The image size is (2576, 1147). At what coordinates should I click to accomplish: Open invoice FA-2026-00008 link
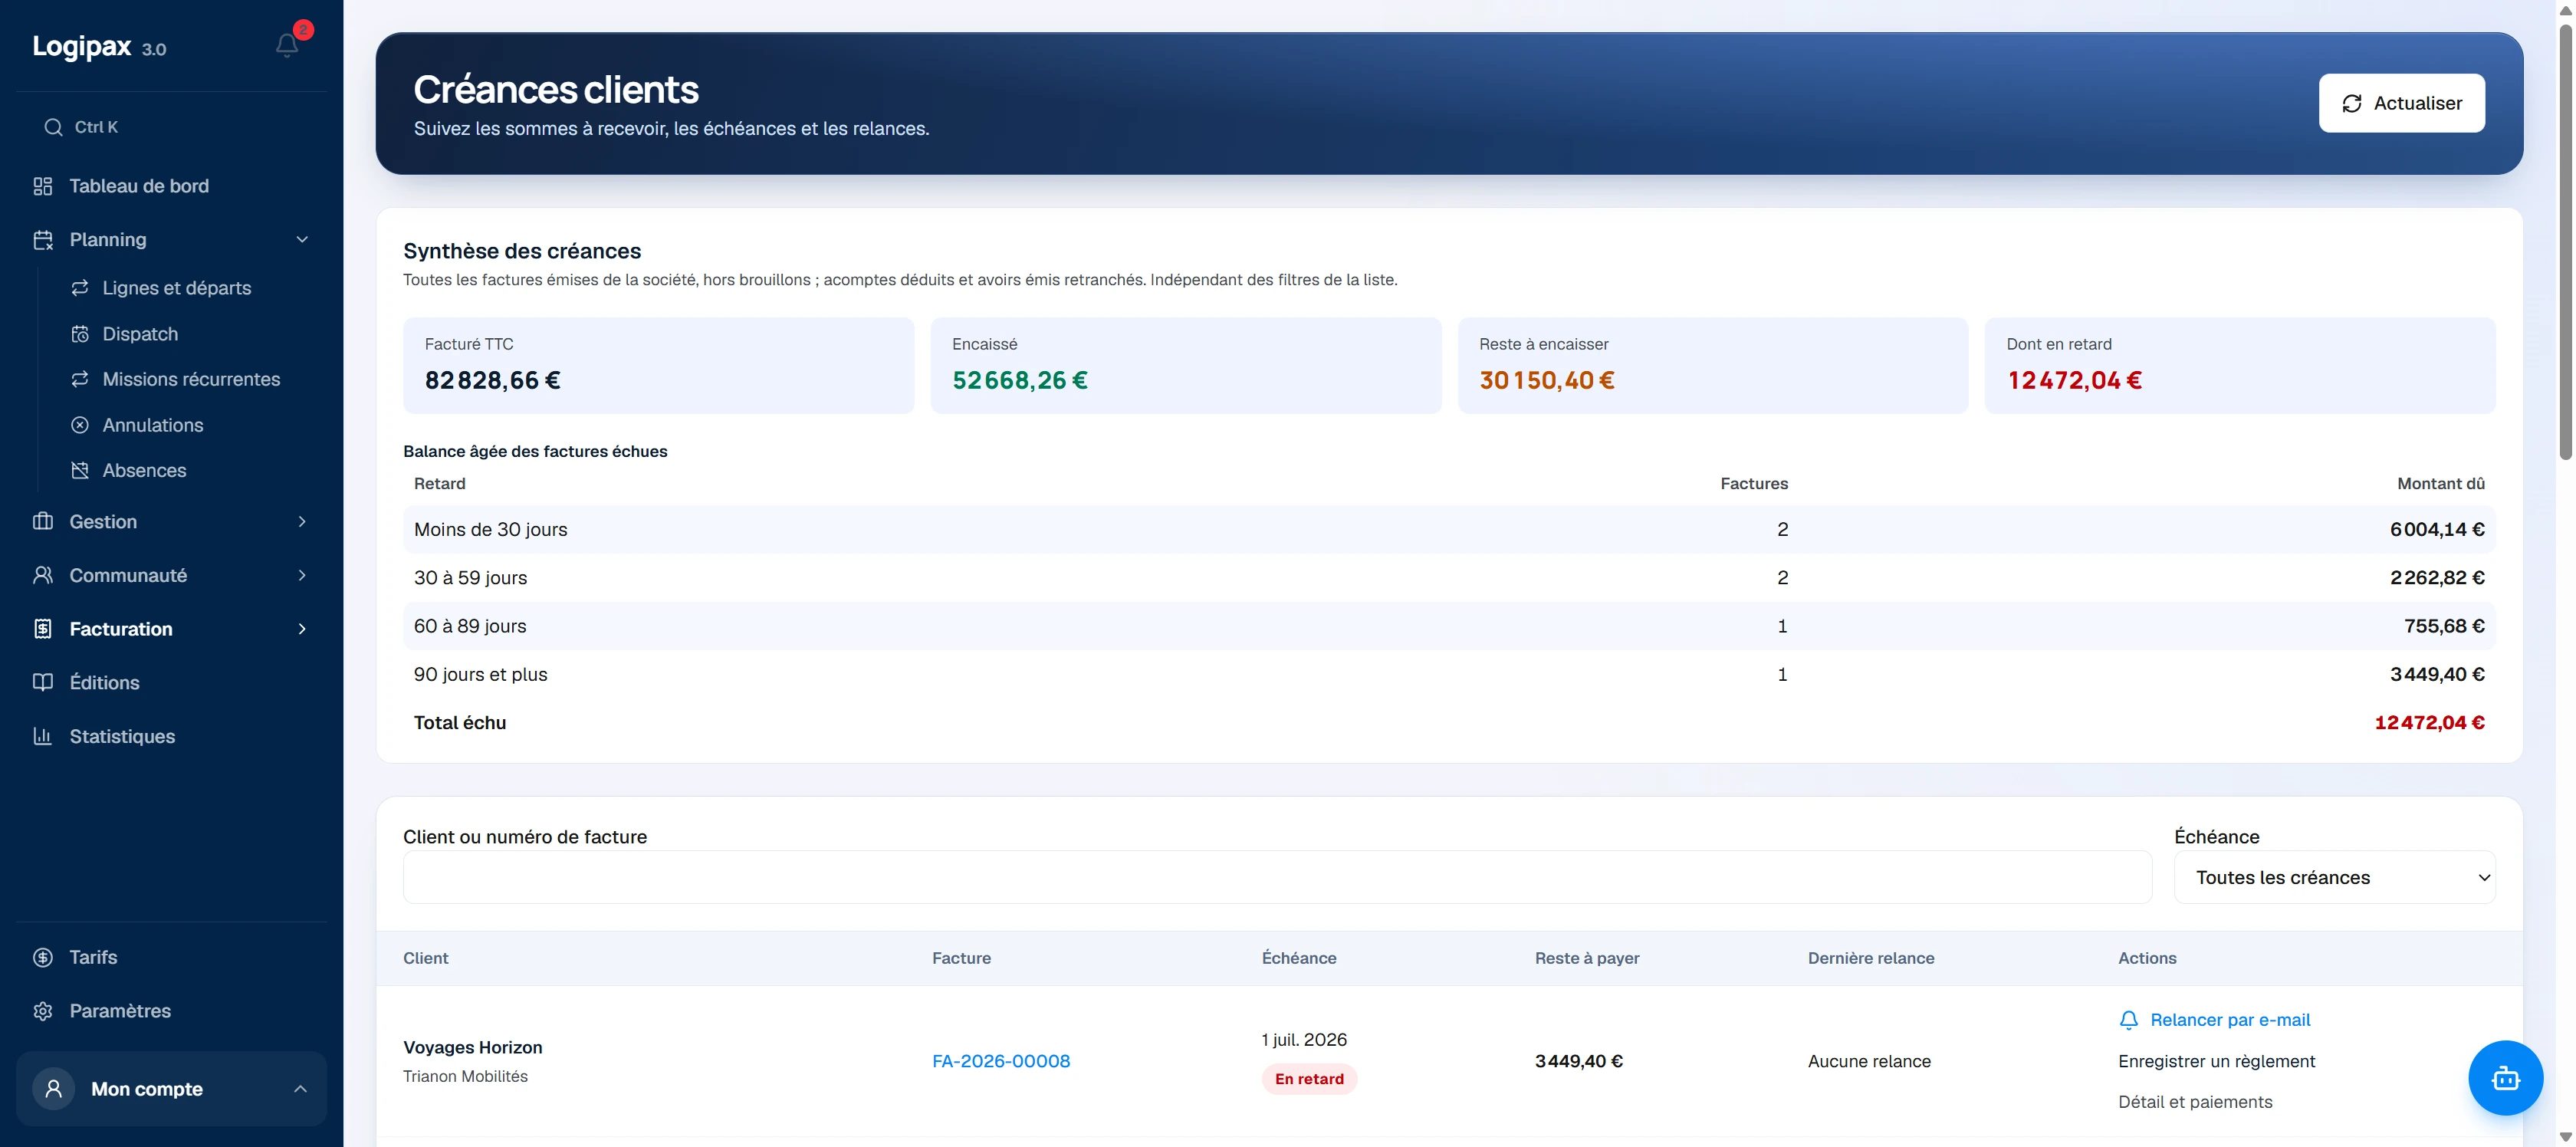tap(1001, 1061)
